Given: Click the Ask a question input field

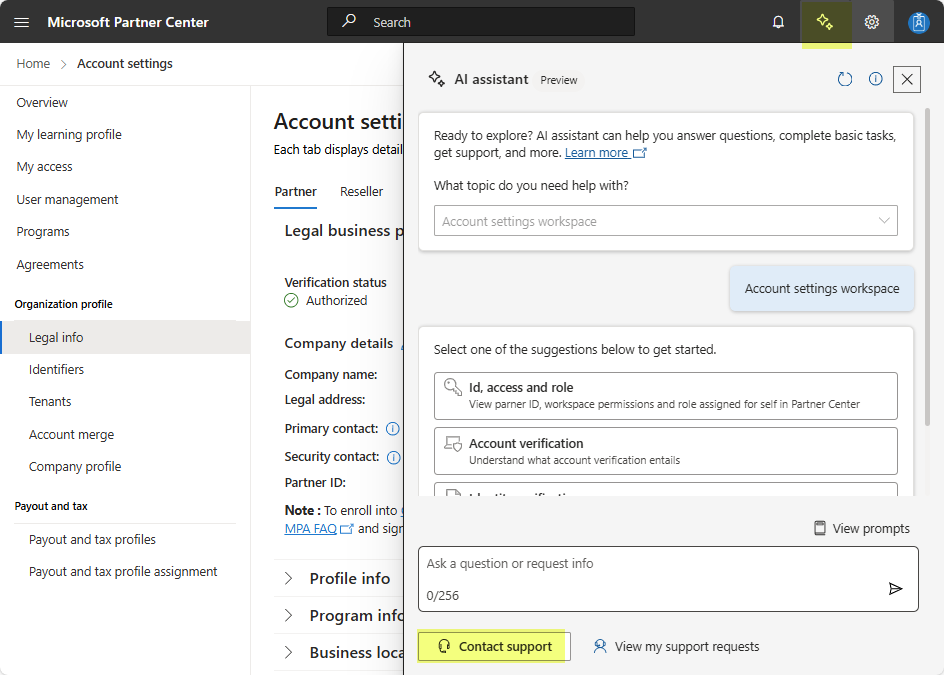Looking at the screenshot, I should click(650, 565).
